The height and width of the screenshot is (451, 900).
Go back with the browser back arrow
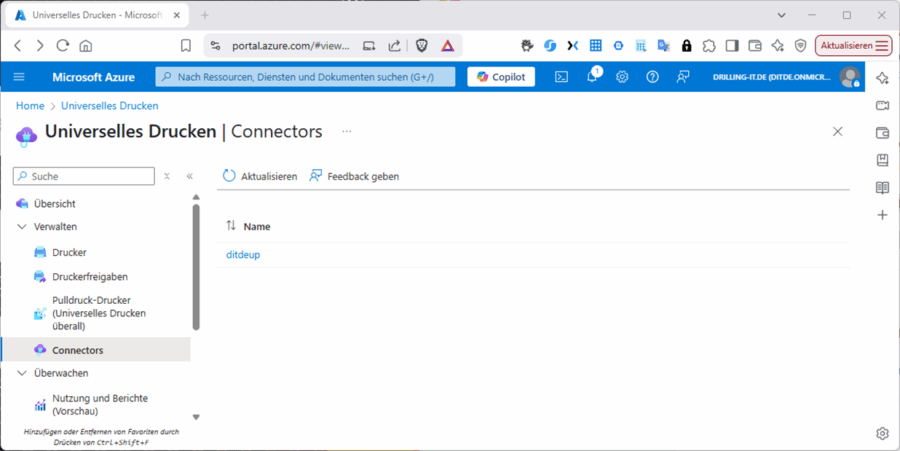click(x=18, y=45)
